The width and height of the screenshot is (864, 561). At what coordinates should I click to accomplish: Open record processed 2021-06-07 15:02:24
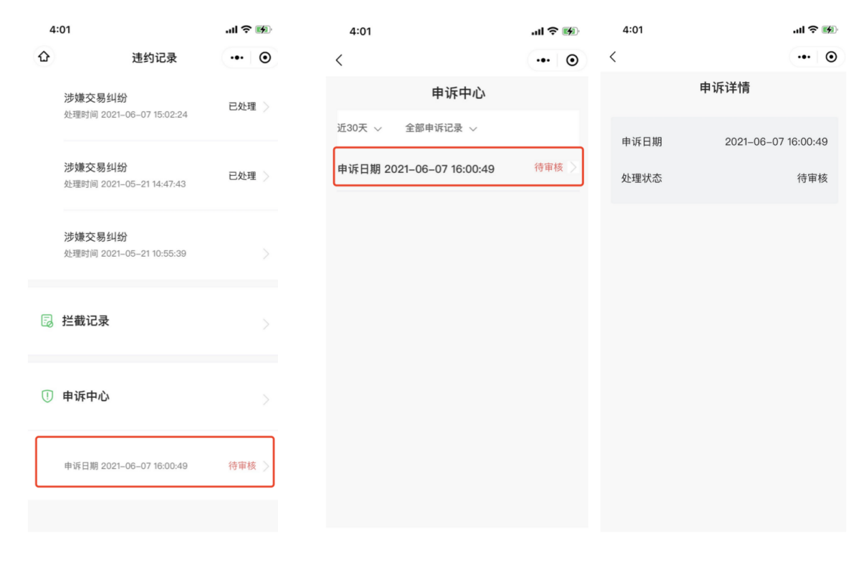click(x=153, y=106)
